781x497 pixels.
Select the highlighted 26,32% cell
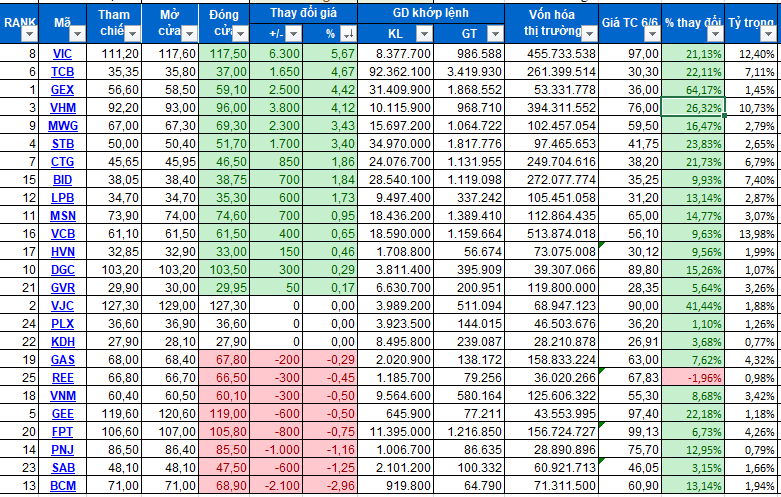click(693, 108)
